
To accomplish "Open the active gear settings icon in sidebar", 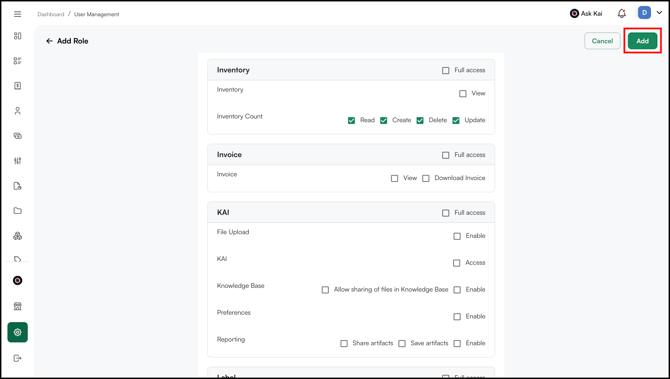I will (18, 332).
